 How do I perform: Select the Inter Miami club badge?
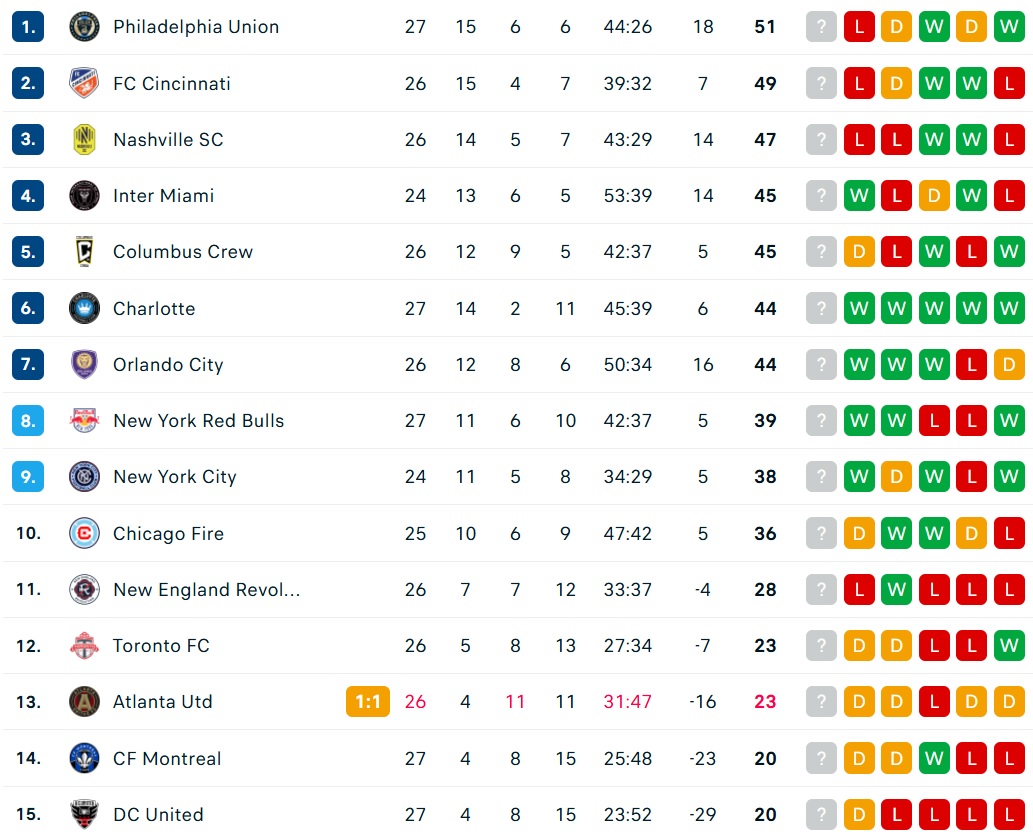[x=84, y=196]
